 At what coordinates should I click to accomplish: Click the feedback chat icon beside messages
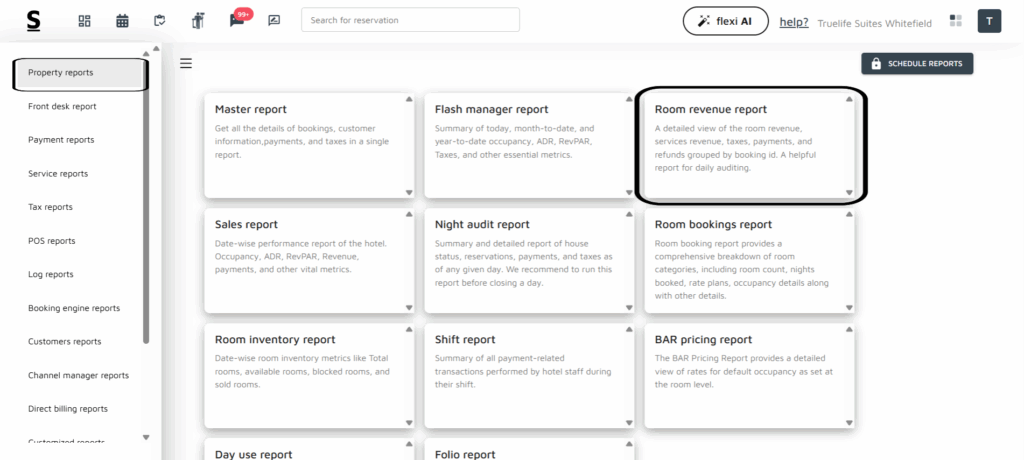274,21
